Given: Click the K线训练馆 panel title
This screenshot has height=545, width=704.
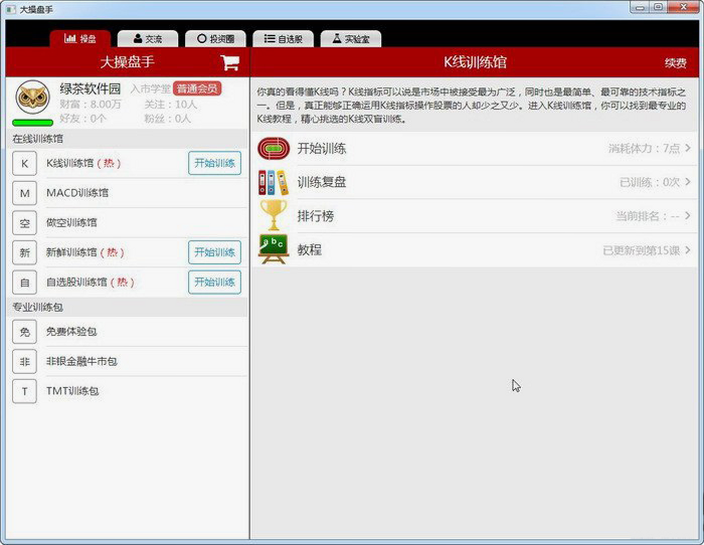Looking at the screenshot, I should click(x=475, y=62).
